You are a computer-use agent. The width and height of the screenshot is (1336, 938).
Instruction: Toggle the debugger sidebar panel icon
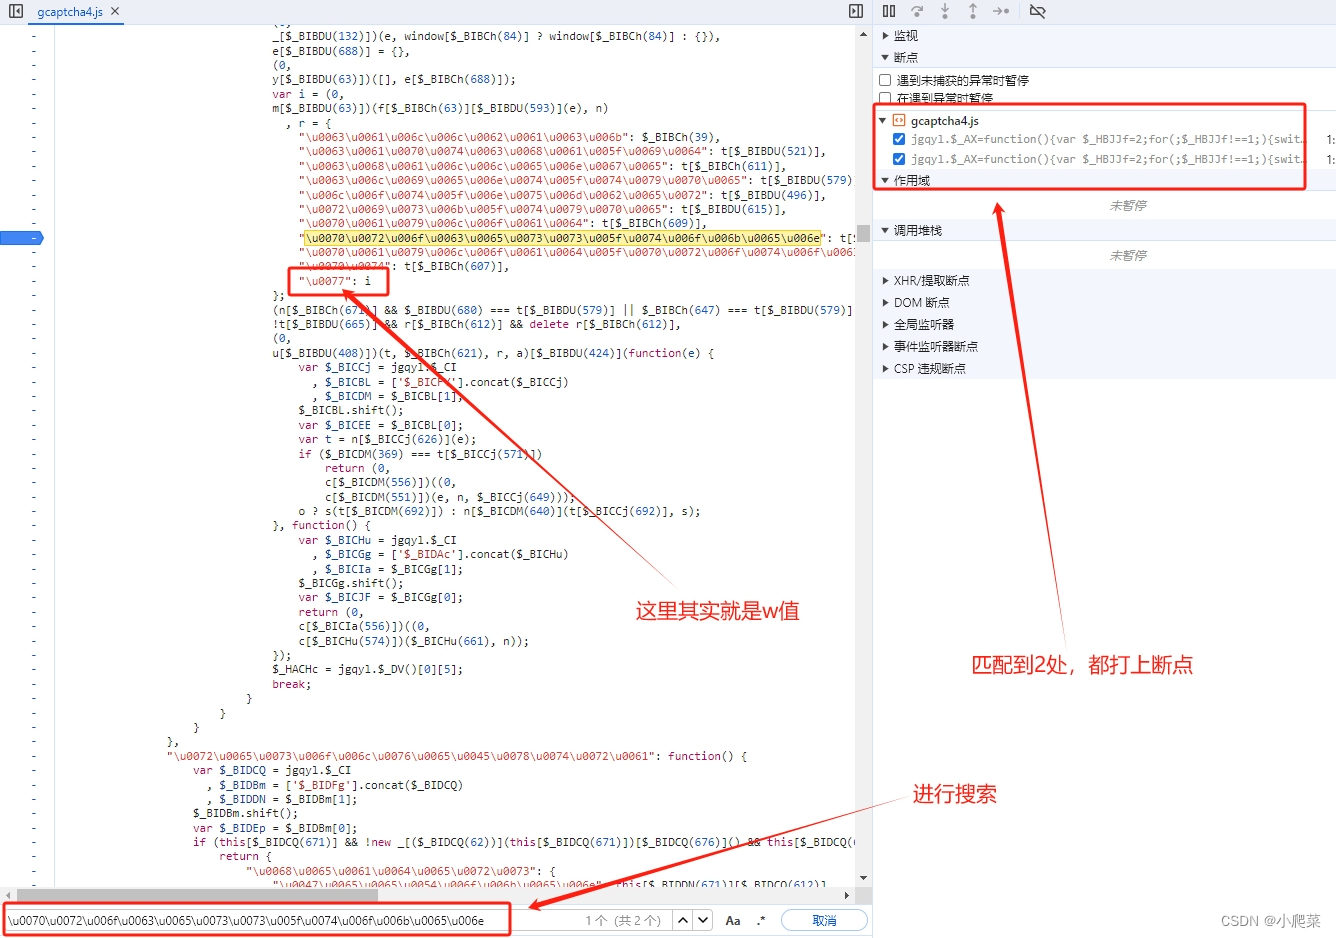point(856,11)
